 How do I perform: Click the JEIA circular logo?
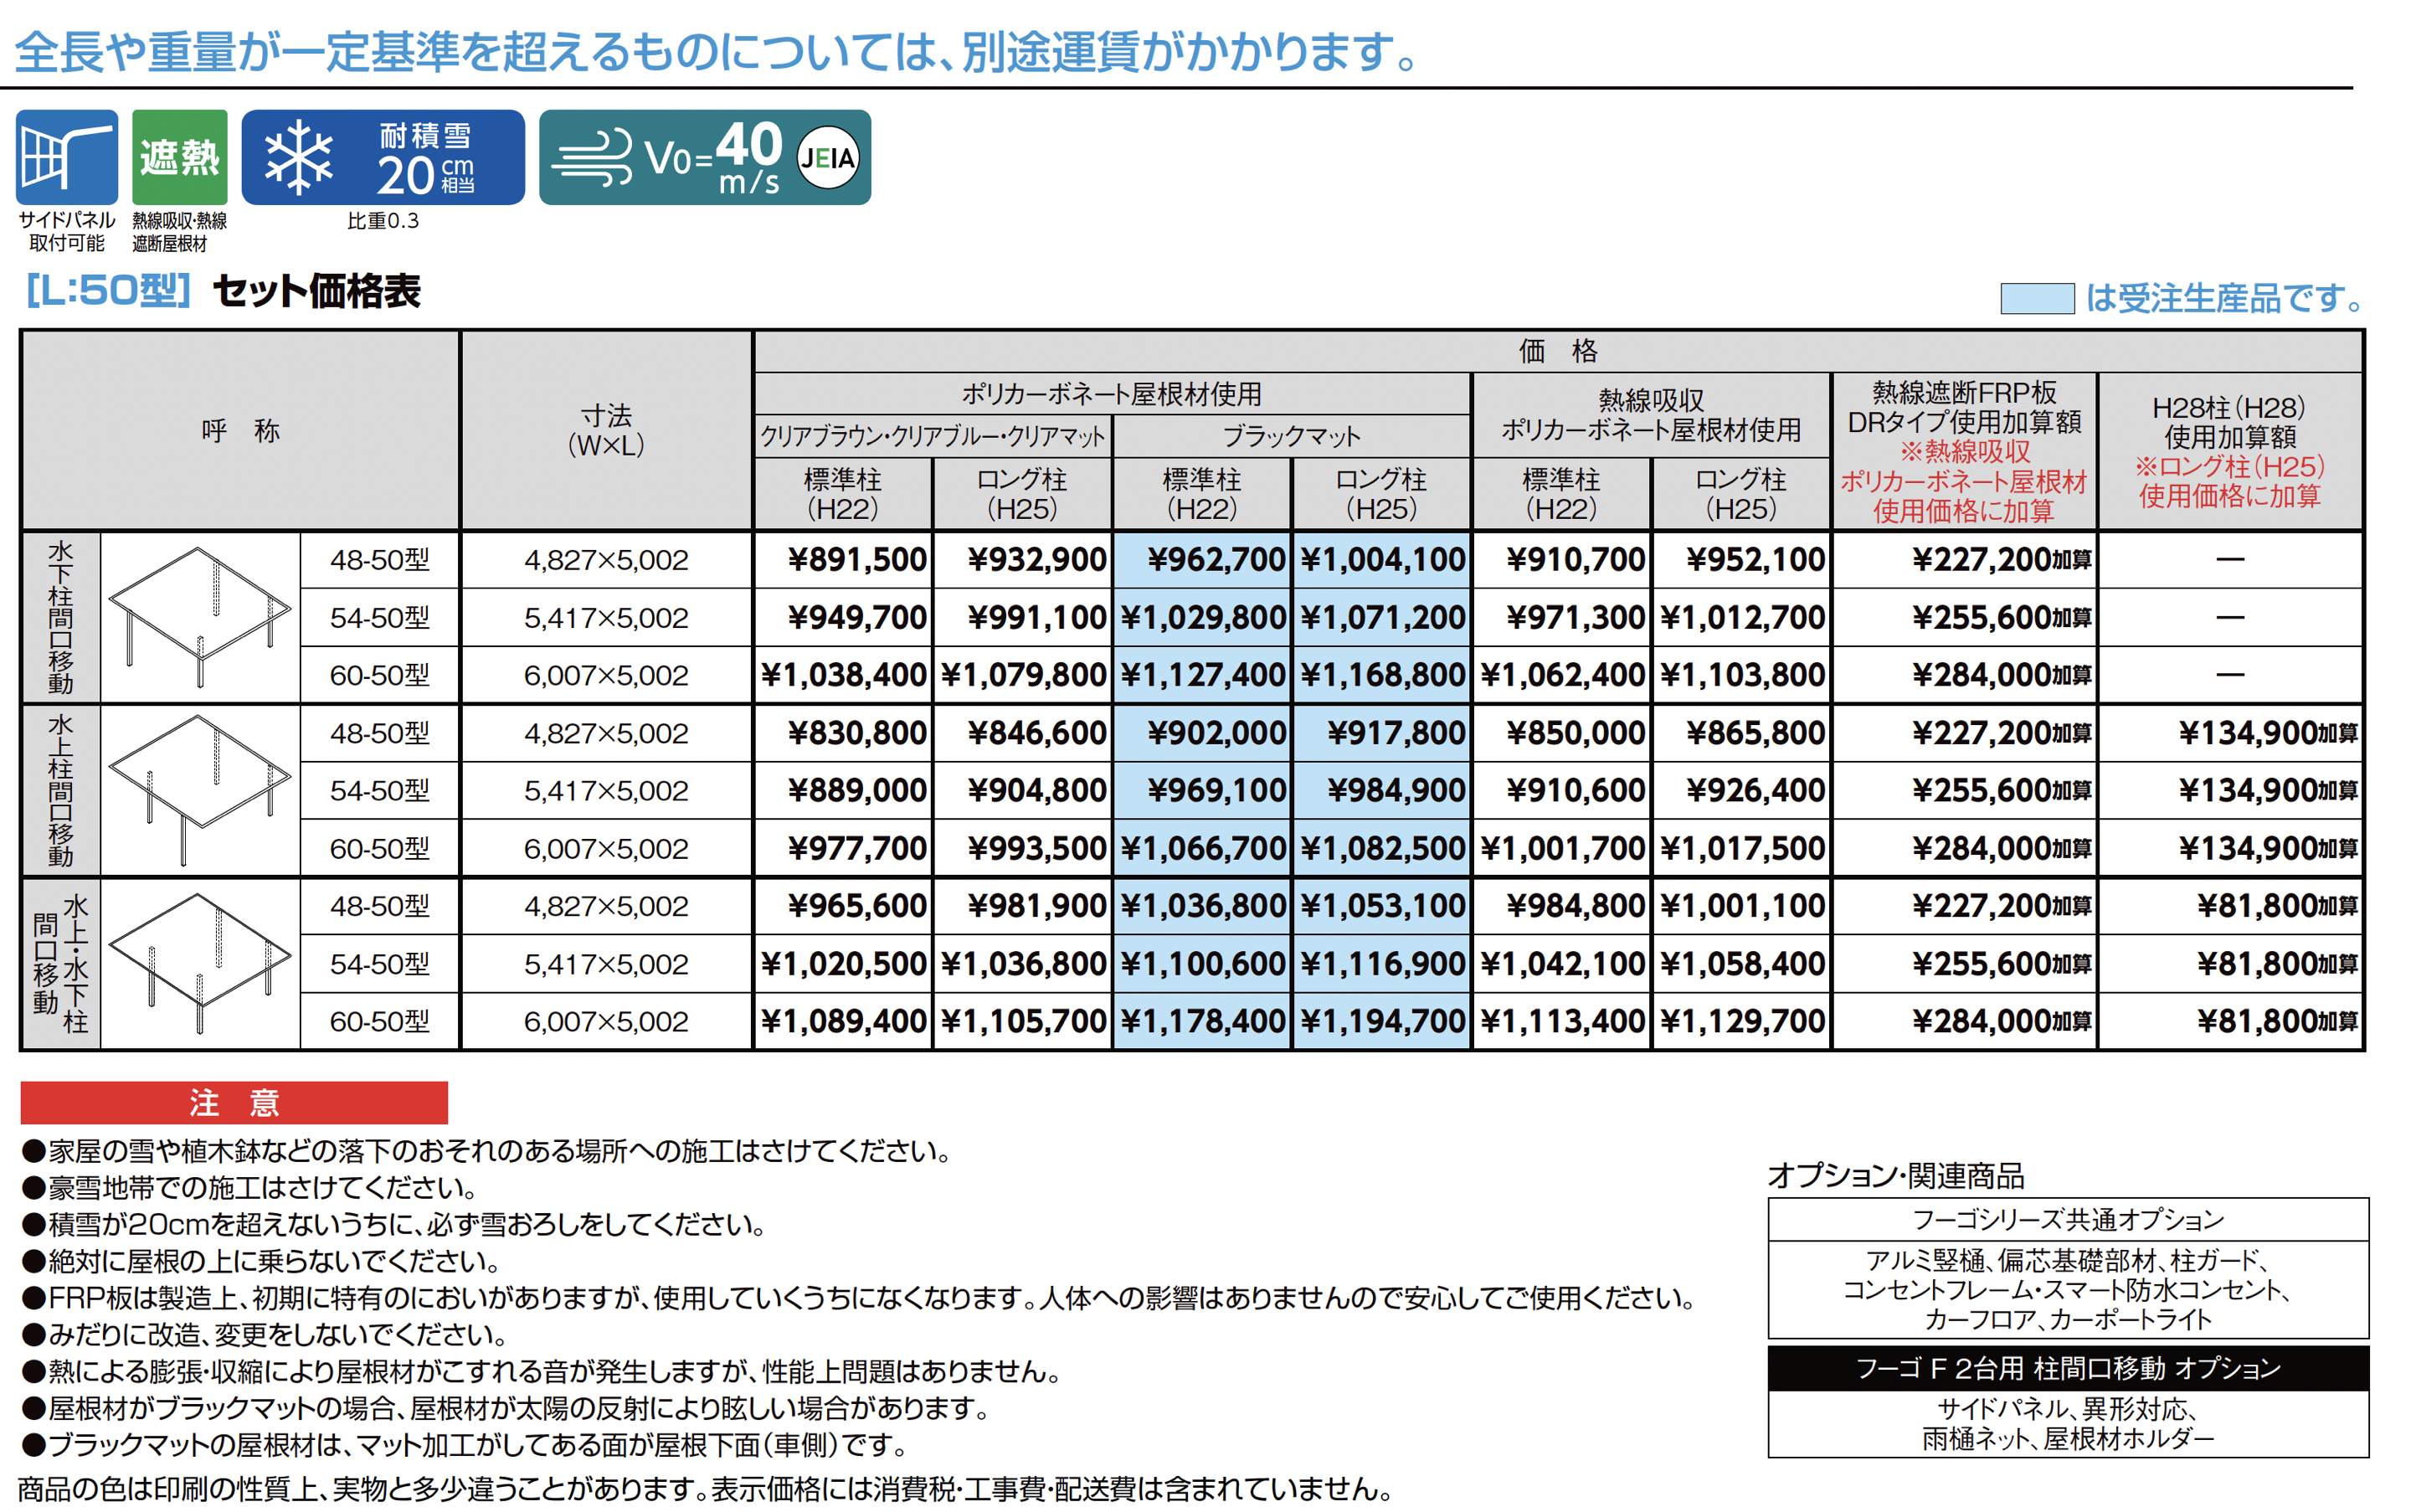pos(827,158)
